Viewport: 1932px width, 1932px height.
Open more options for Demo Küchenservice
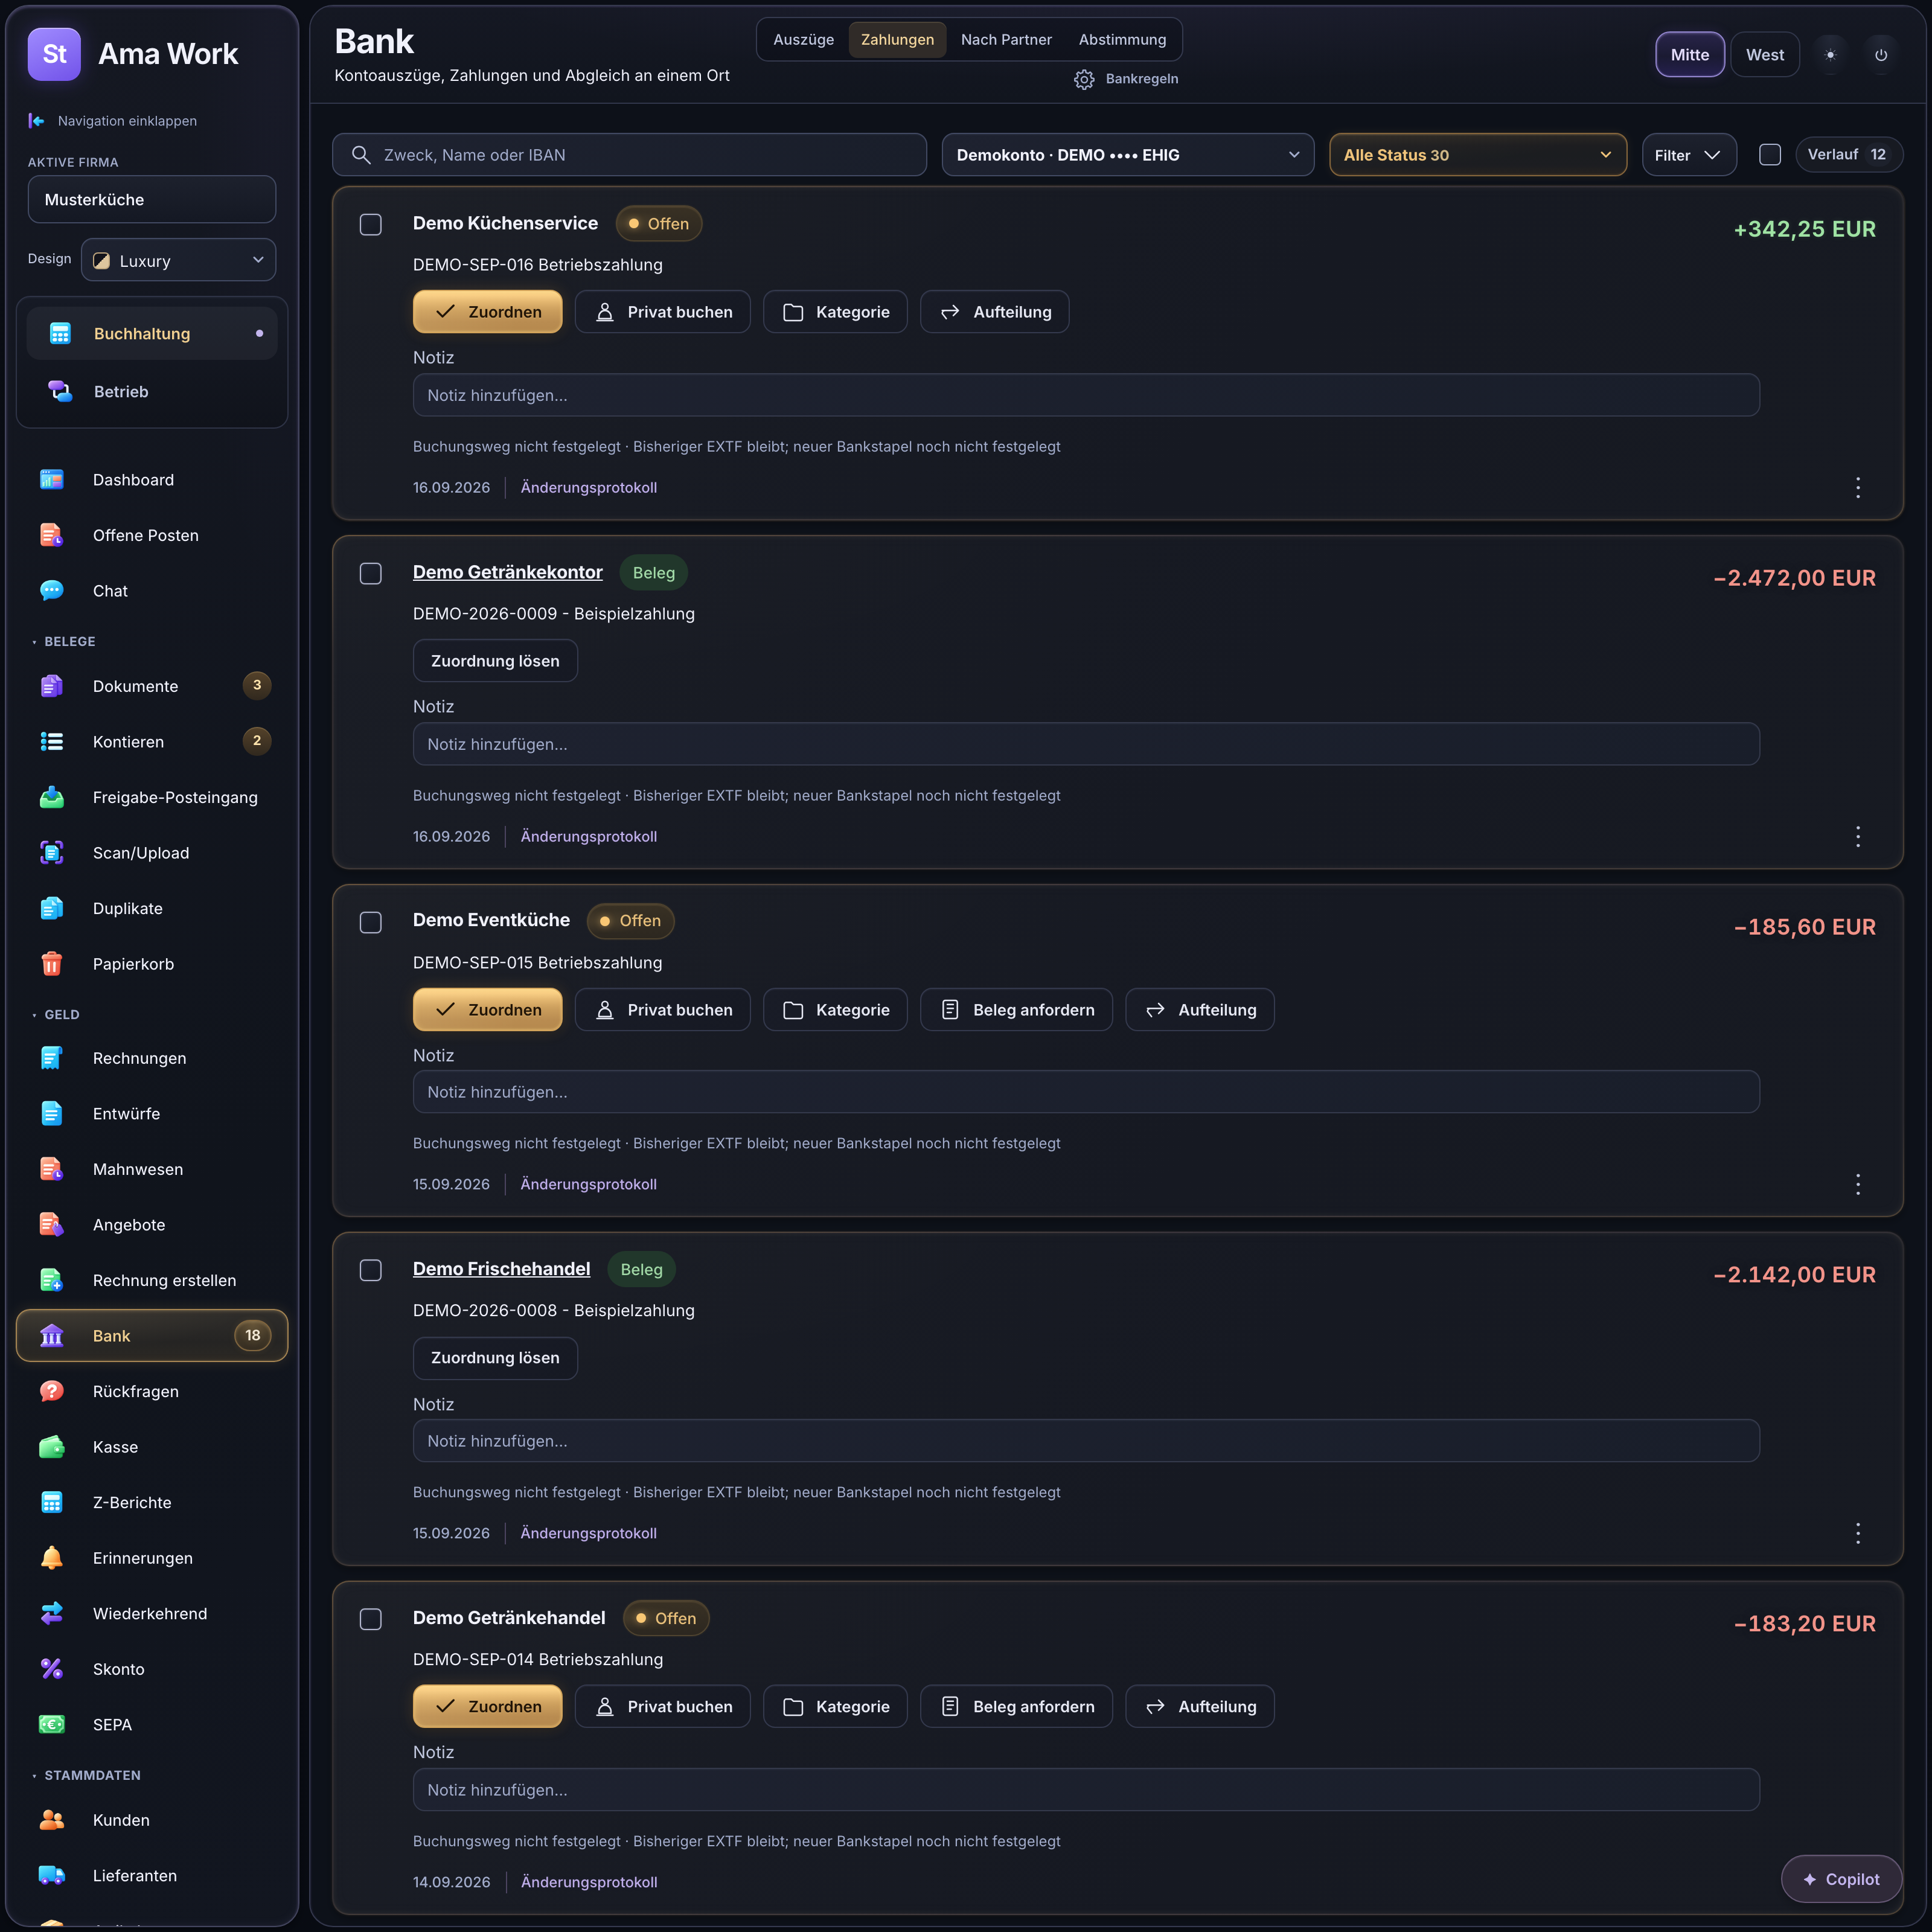pos(1858,488)
